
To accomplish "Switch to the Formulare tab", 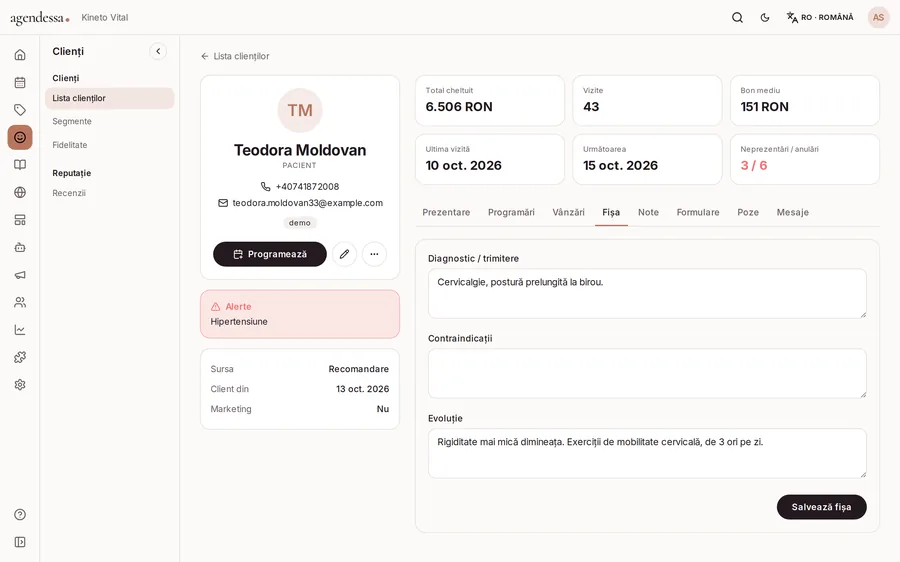I will point(697,212).
